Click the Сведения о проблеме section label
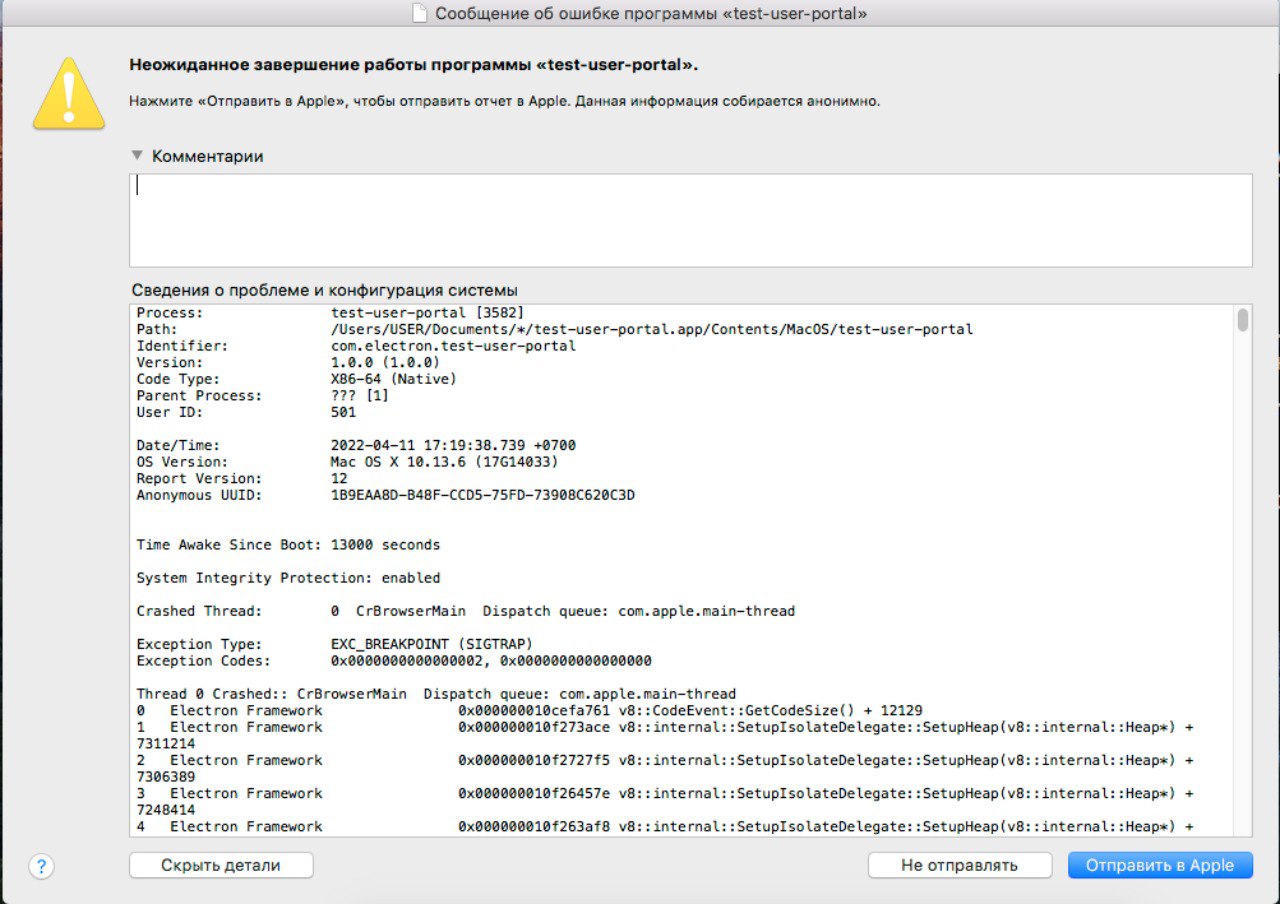The image size is (1280, 904). [325, 291]
